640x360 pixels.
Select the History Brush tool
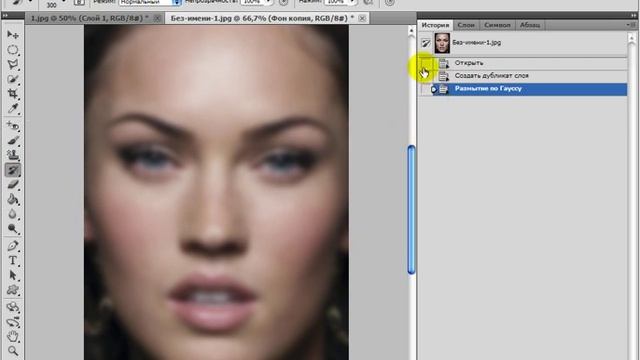click(13, 170)
